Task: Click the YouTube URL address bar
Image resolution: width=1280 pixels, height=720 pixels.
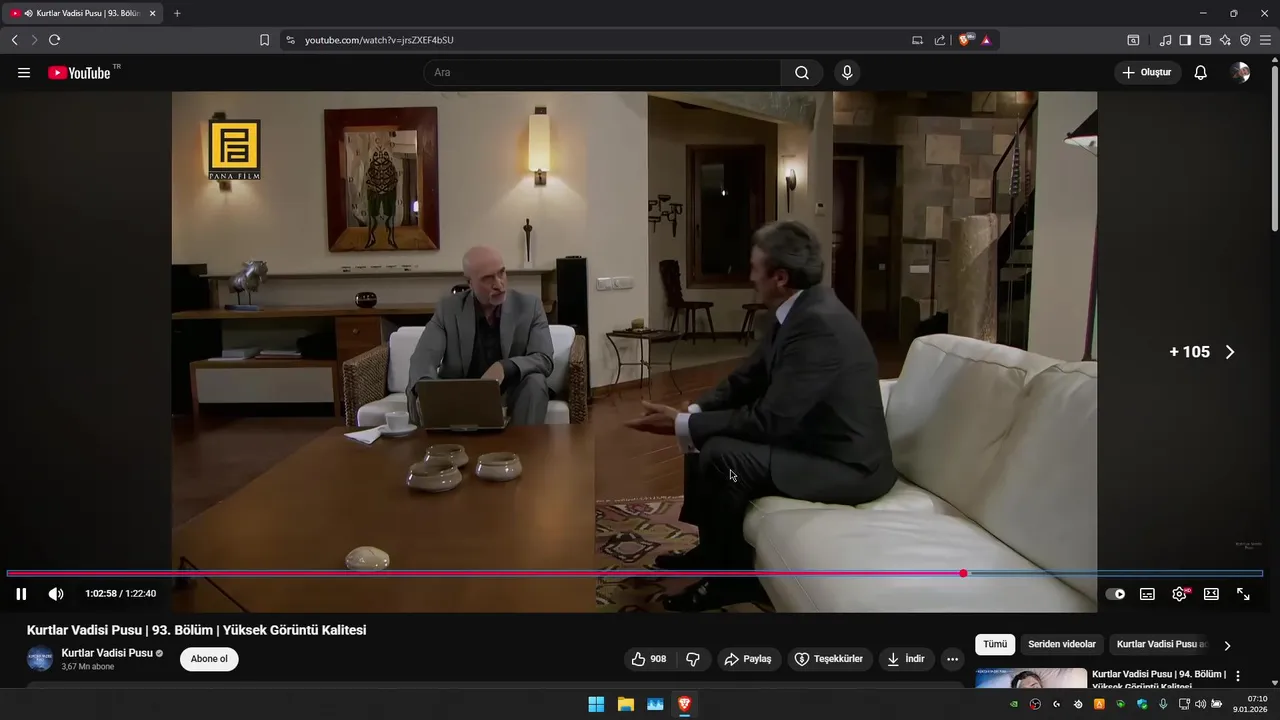Action: (600, 40)
